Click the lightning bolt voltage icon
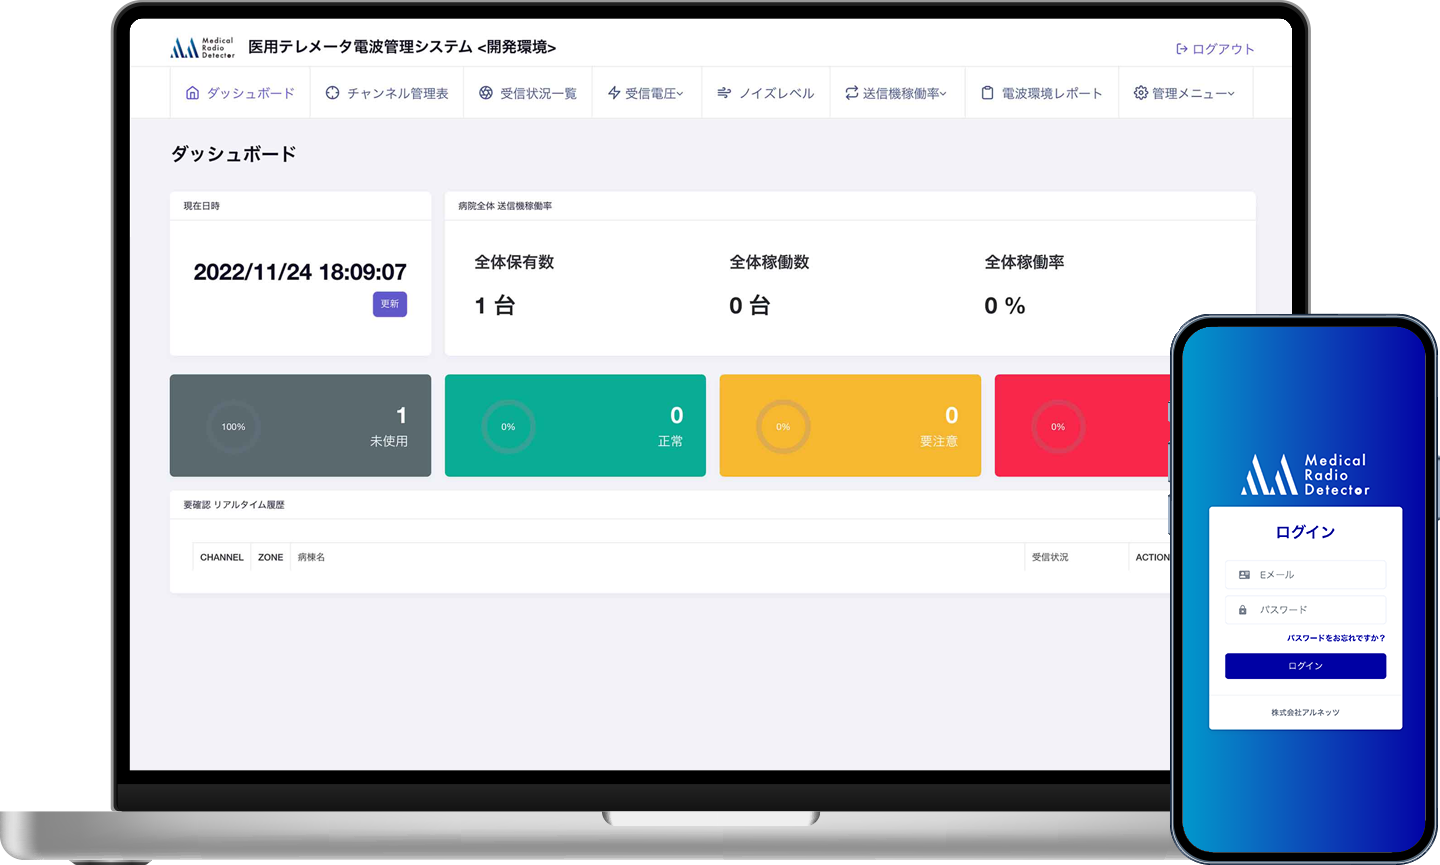The height and width of the screenshot is (865, 1440). pos(614,93)
